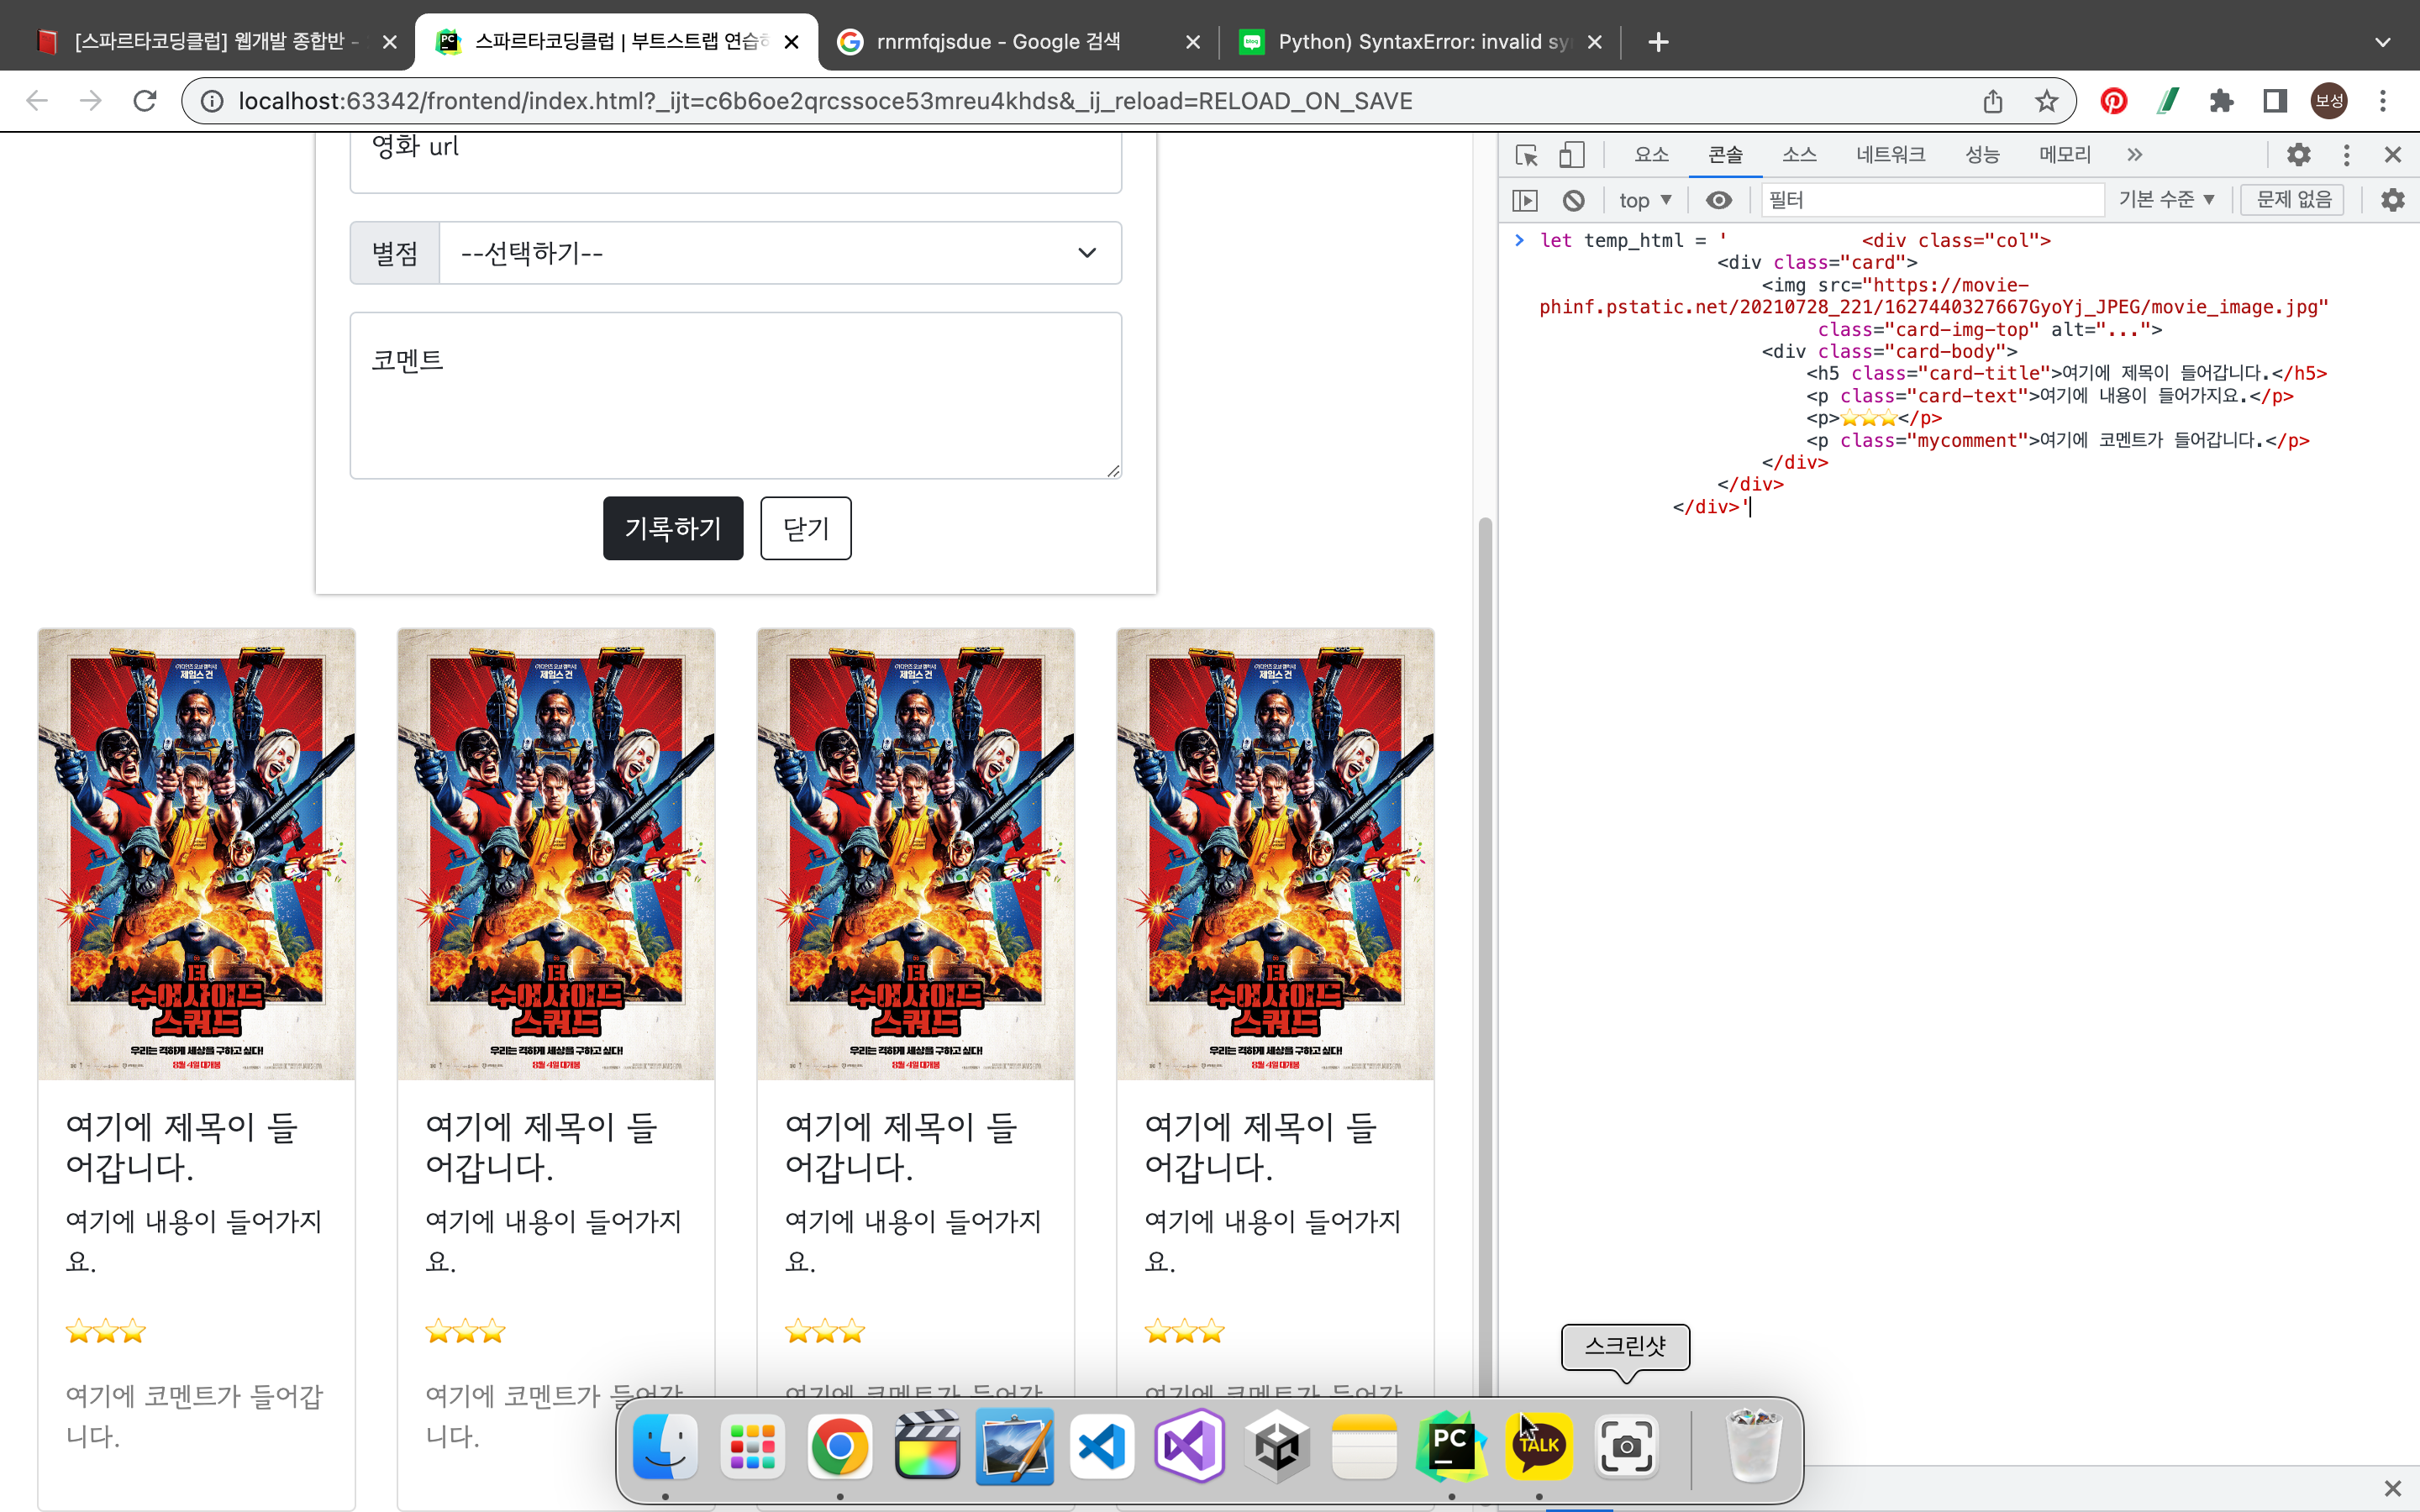Switch to the 요소 tab
Image resolution: width=2420 pixels, height=1512 pixels.
(x=1651, y=155)
